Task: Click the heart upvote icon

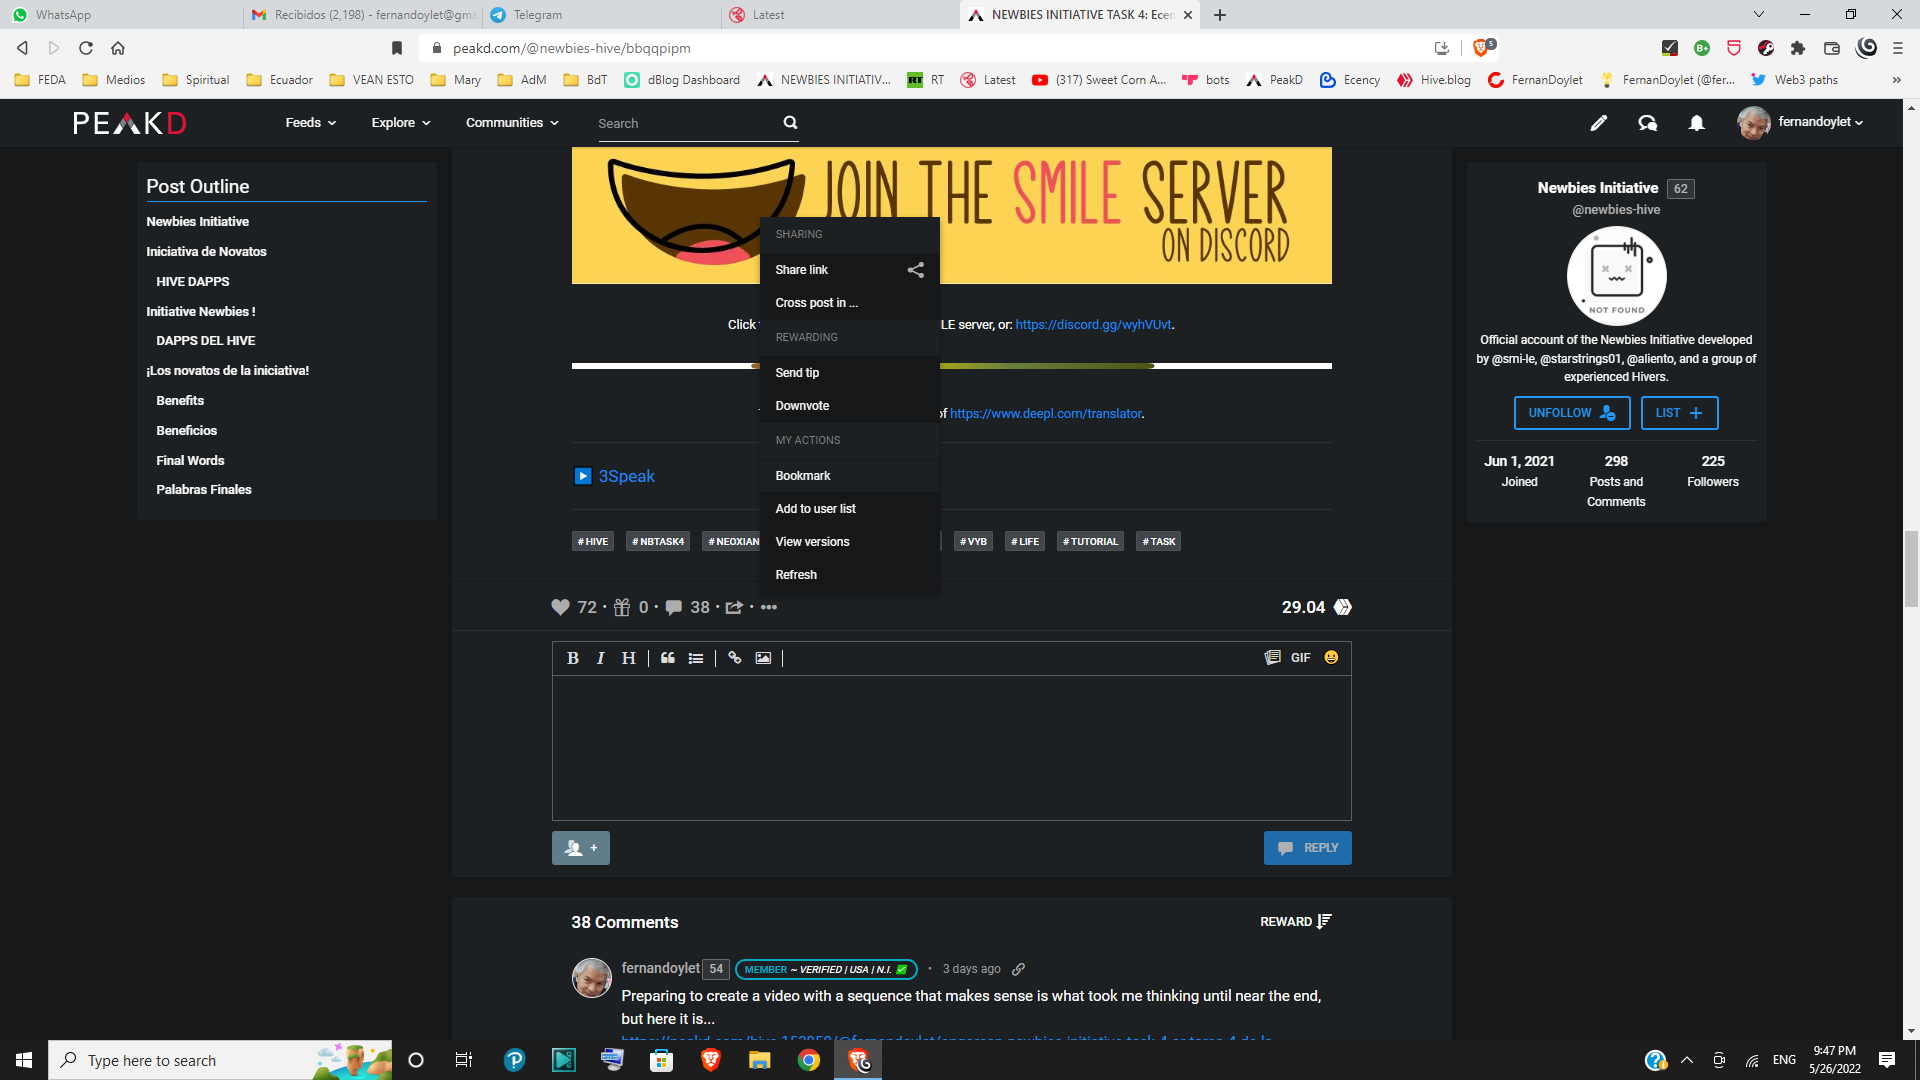Action: (560, 607)
